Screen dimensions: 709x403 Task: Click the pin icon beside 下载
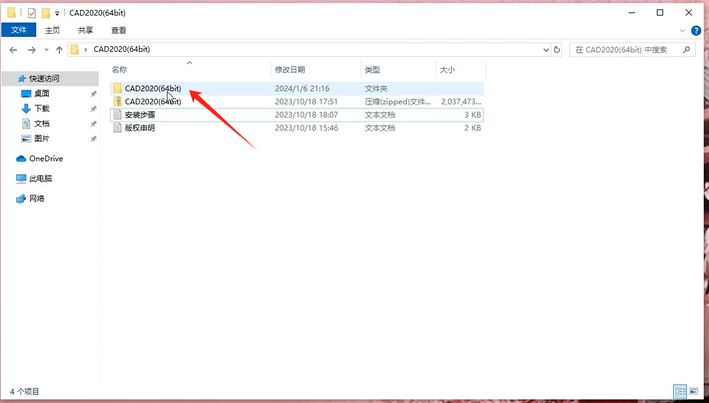click(93, 109)
